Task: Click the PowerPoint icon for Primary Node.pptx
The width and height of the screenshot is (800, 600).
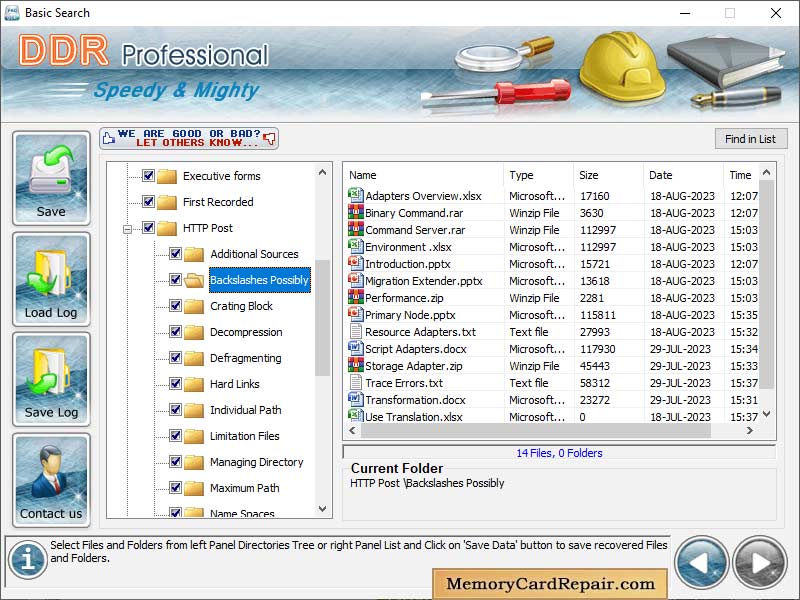Action: 355,314
